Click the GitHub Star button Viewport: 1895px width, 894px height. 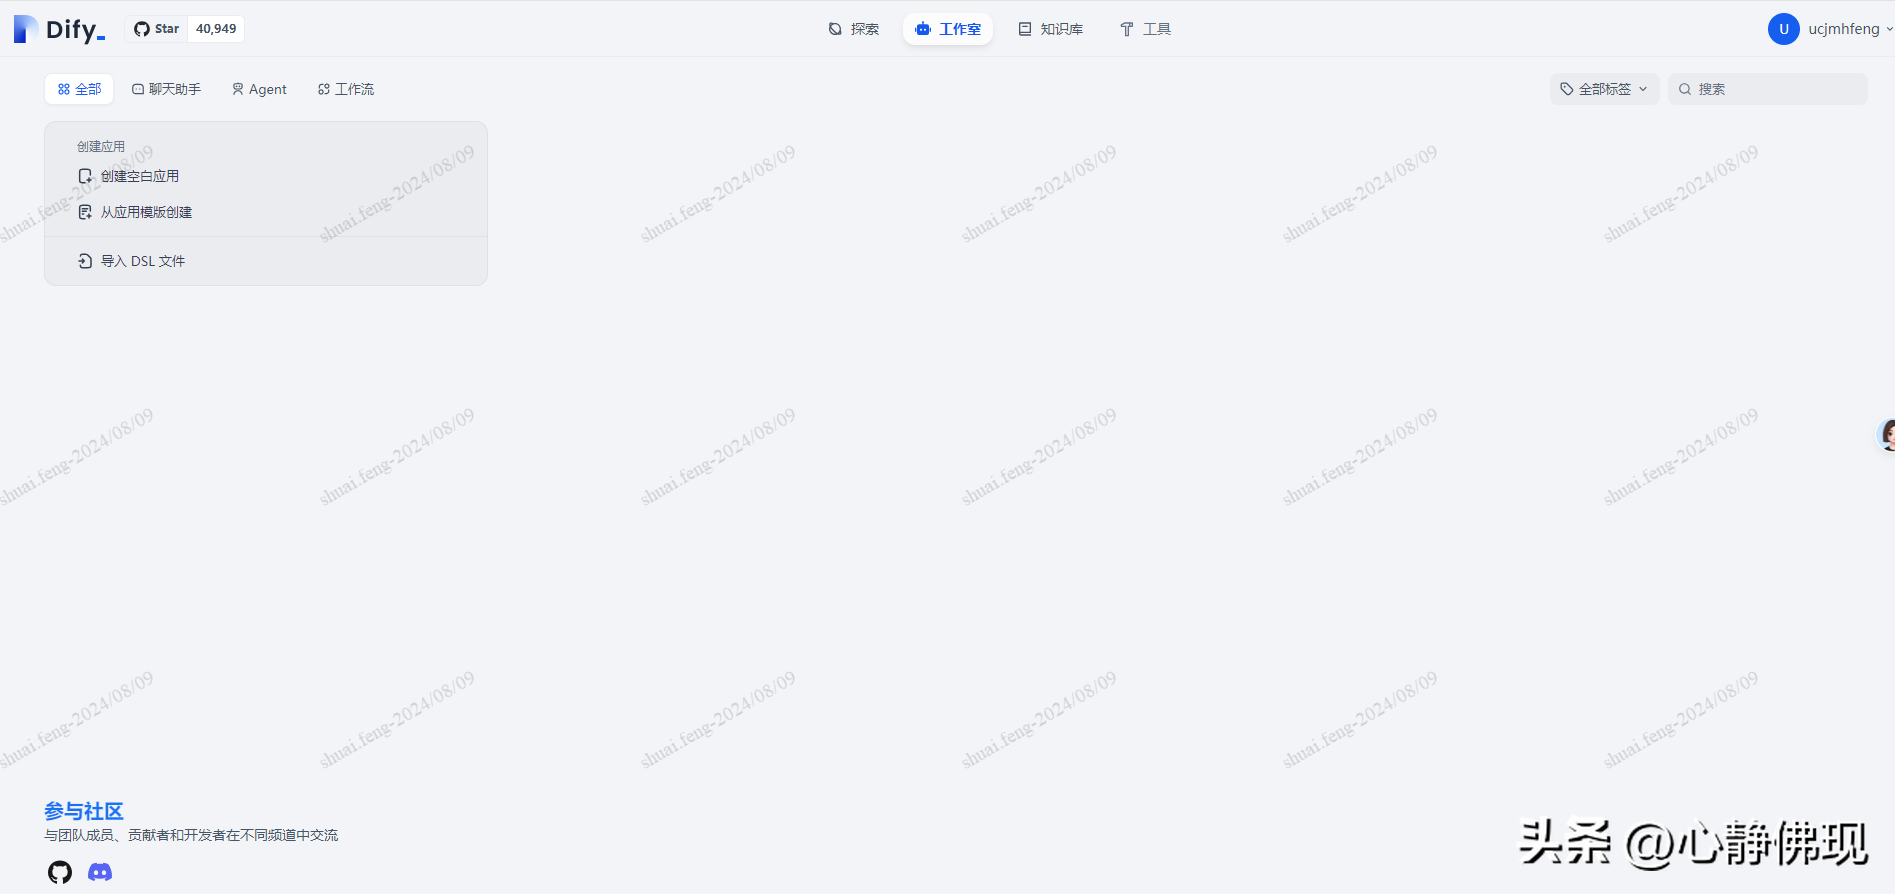[157, 29]
